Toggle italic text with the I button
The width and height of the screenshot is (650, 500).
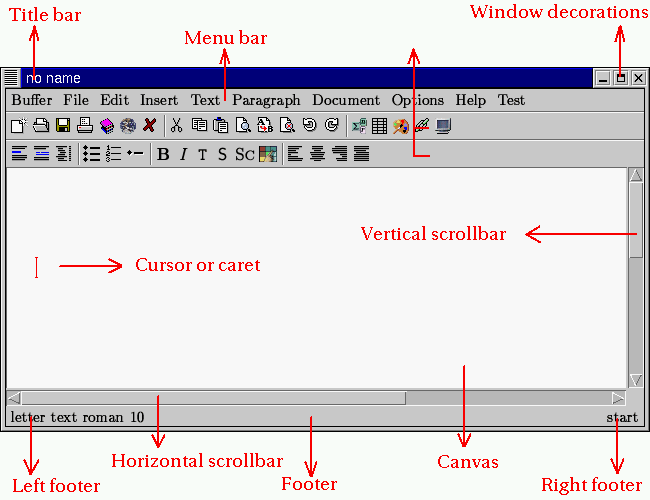pyautogui.click(x=183, y=154)
